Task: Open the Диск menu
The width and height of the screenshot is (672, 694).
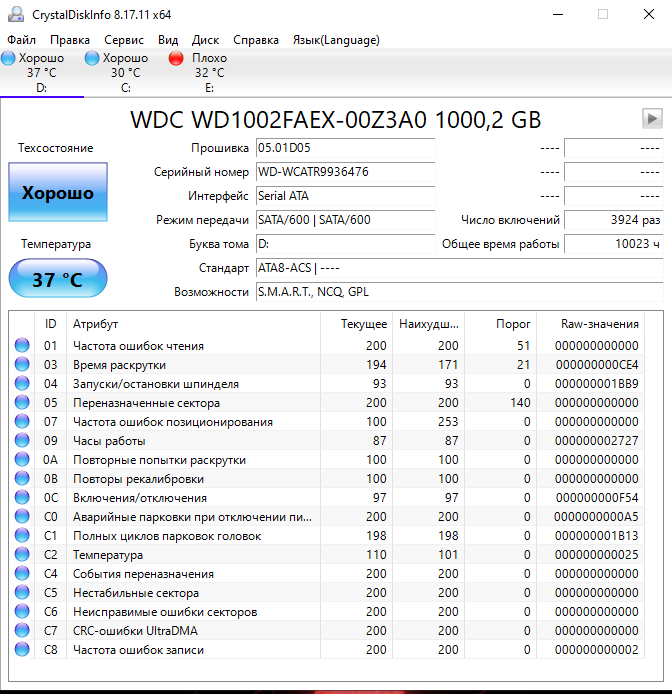Action: pyautogui.click(x=205, y=40)
